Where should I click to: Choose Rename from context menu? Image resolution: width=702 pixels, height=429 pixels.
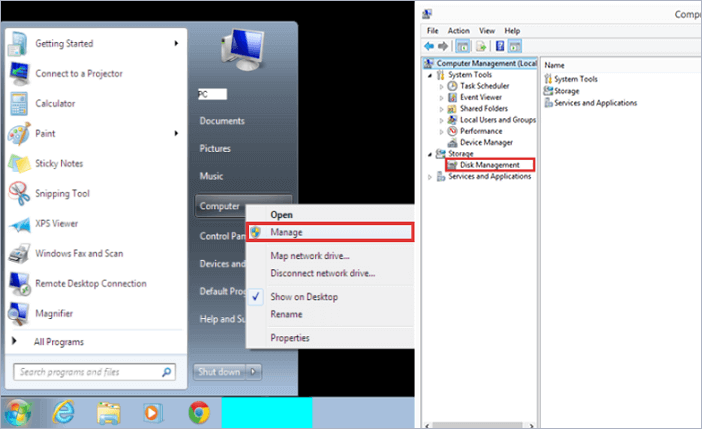(330, 314)
